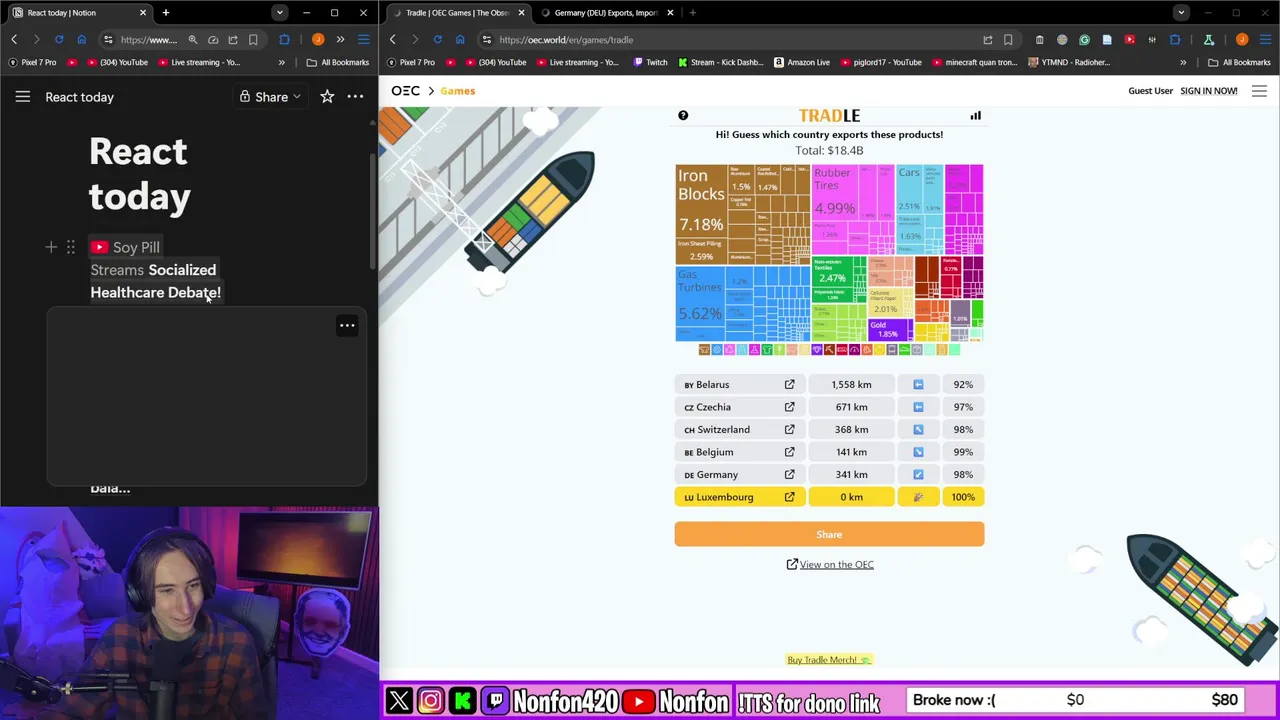
Task: Go back in the Notion browser window
Action: (x=14, y=40)
